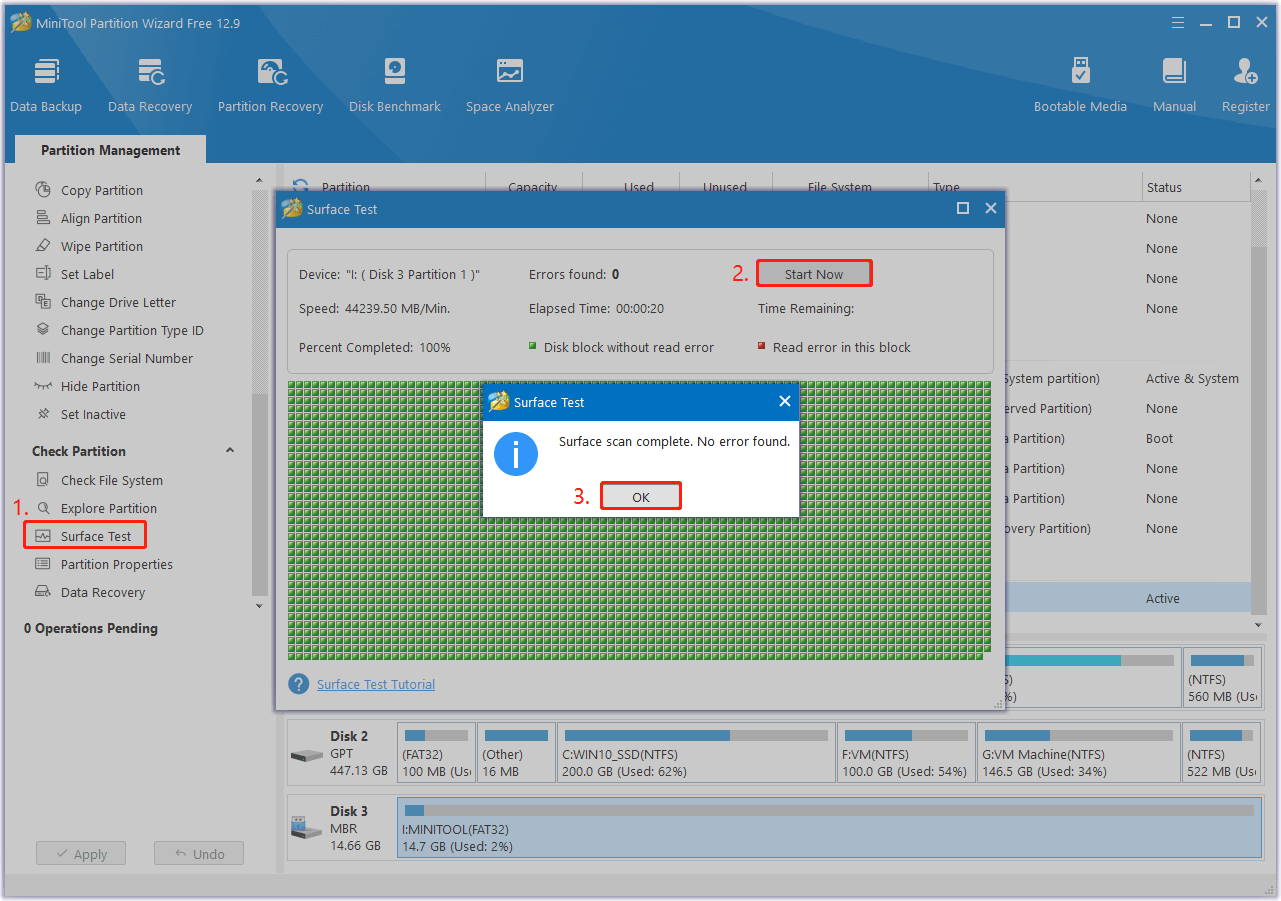
Task: Click up arrow of sidebar scrollbar
Action: point(260,181)
